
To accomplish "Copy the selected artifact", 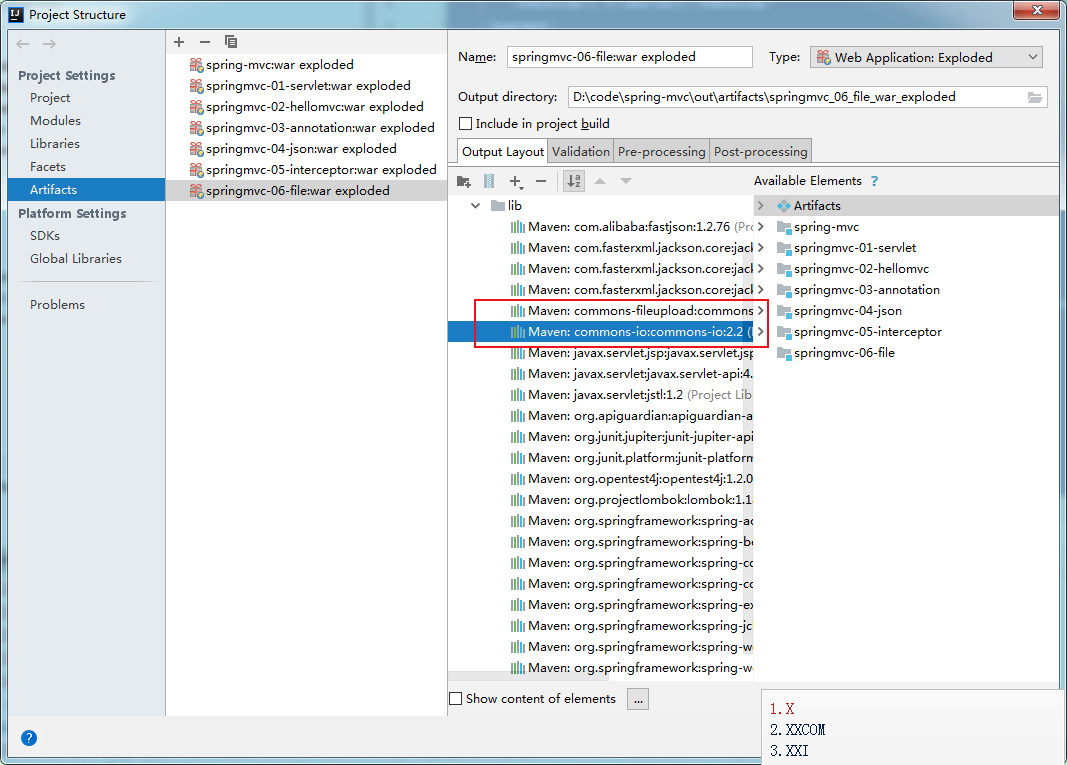I will [231, 42].
